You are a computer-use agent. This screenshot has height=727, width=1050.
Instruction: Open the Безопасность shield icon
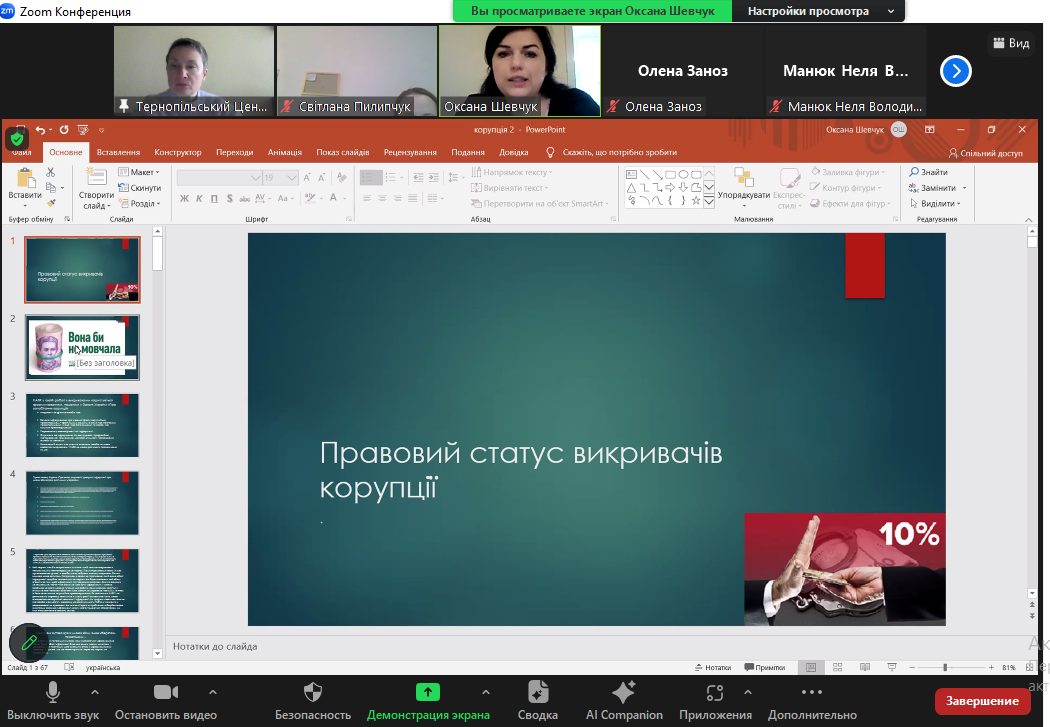pyautogui.click(x=313, y=692)
